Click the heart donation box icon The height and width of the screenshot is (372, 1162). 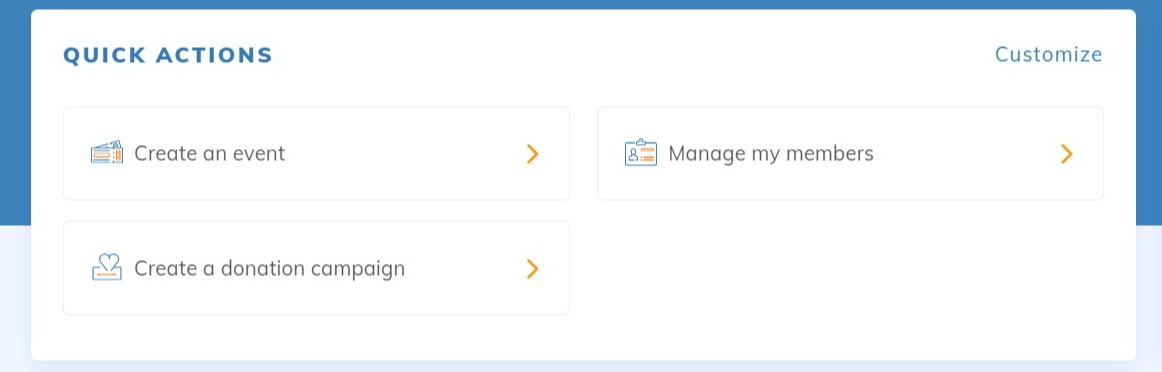point(107,268)
